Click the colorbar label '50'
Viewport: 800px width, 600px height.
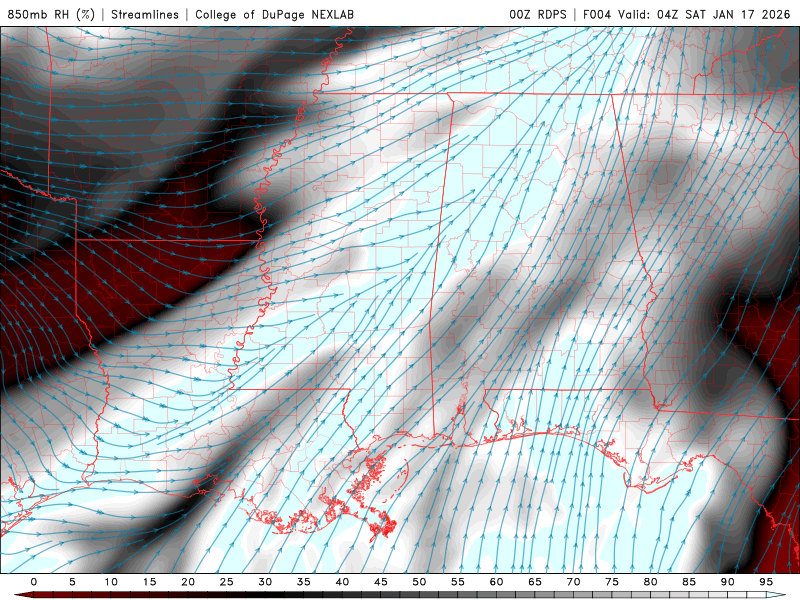(x=419, y=582)
